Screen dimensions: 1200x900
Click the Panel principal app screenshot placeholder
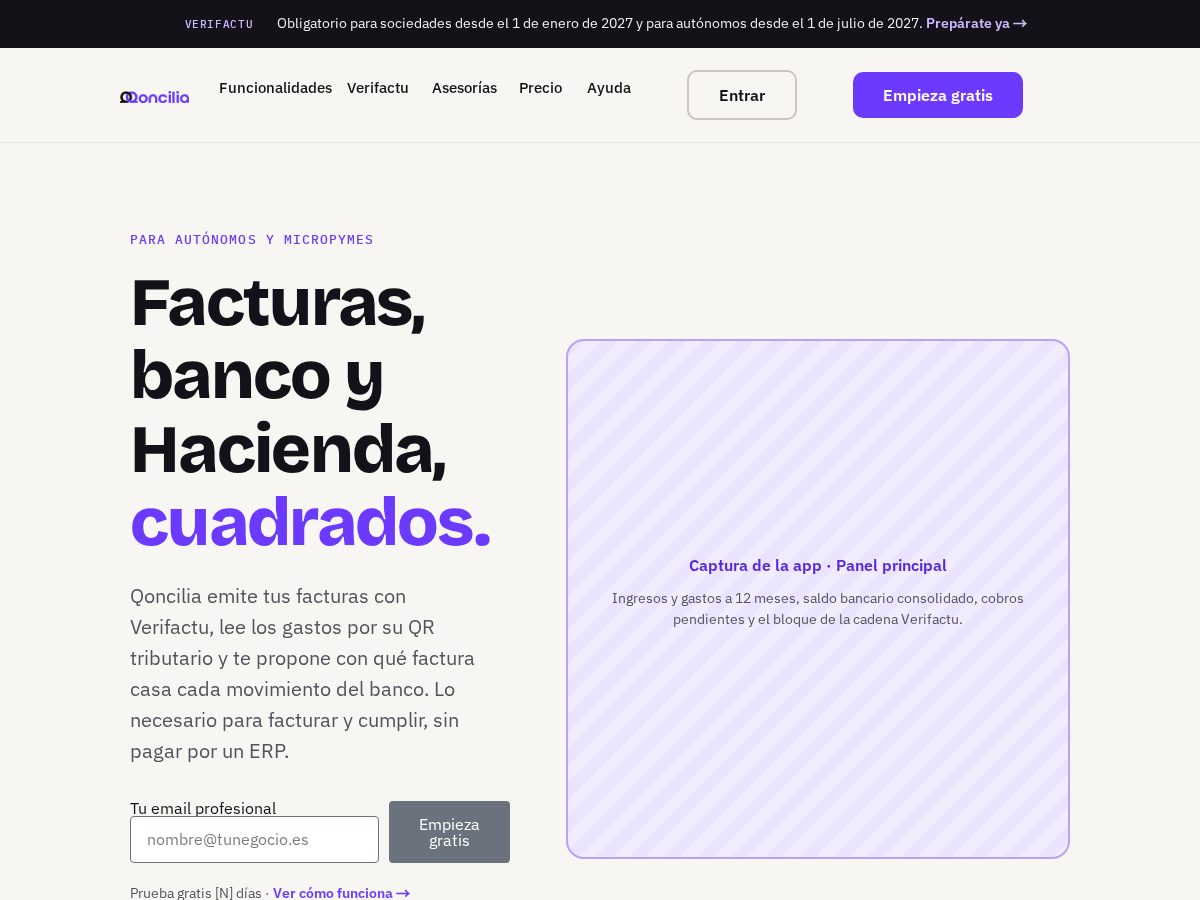(x=818, y=599)
